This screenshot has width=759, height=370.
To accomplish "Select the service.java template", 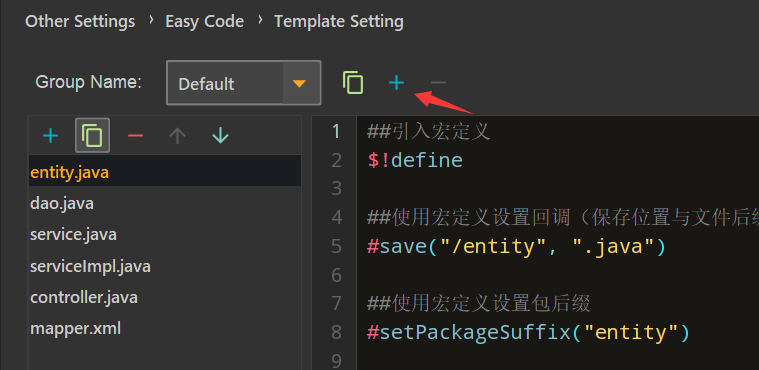I will click(x=165, y=234).
